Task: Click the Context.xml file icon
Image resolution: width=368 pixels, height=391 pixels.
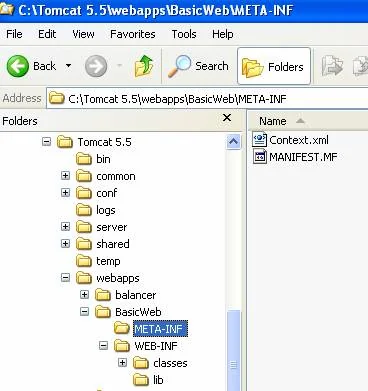Action: coord(260,140)
